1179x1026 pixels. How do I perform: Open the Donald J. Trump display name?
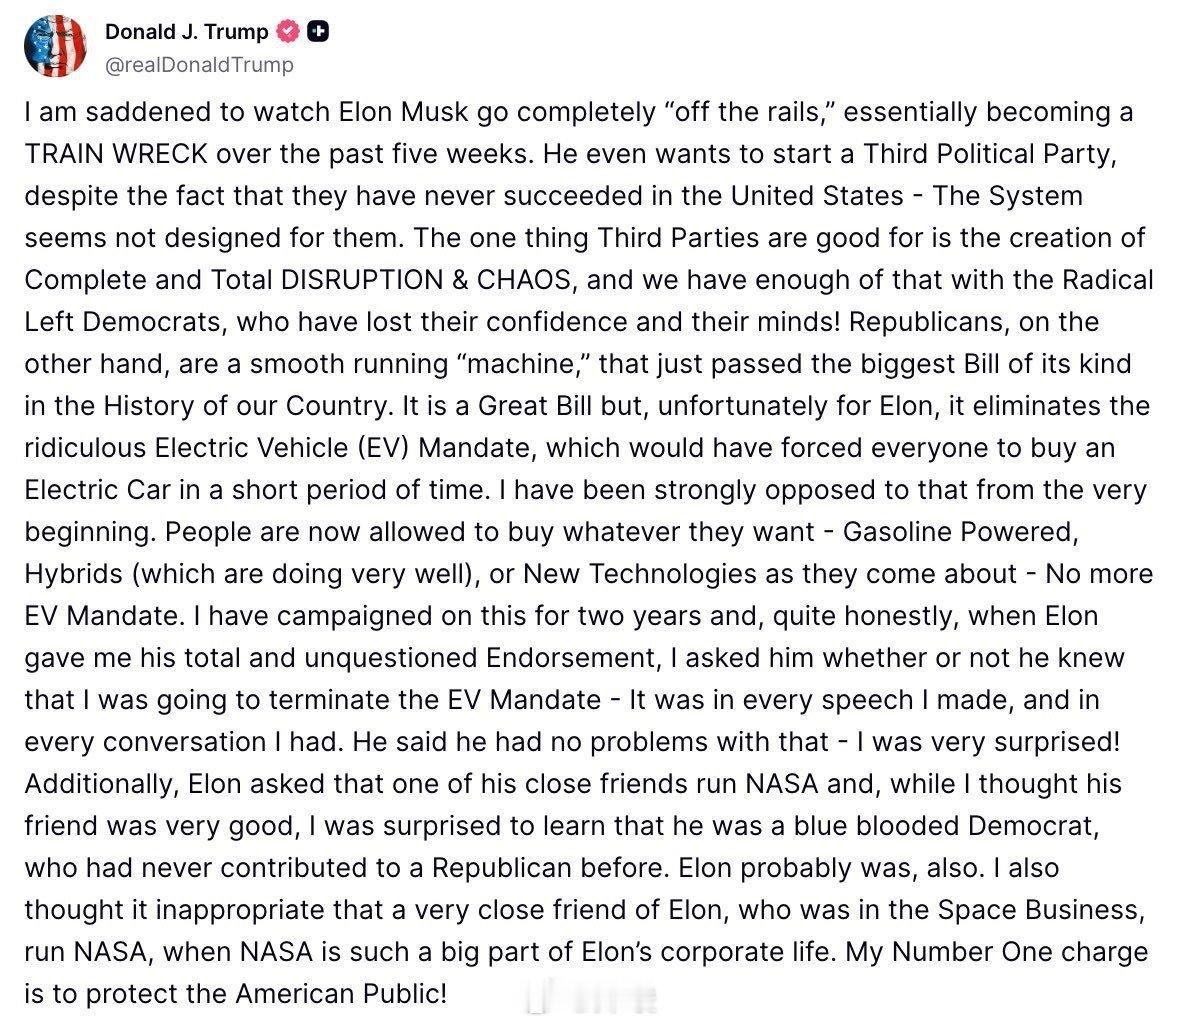[186, 32]
